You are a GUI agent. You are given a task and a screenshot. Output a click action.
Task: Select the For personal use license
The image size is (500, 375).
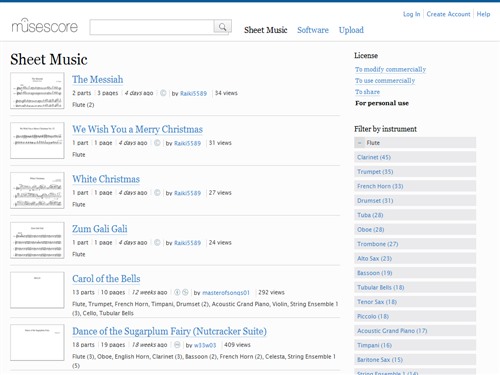pyautogui.click(x=382, y=103)
